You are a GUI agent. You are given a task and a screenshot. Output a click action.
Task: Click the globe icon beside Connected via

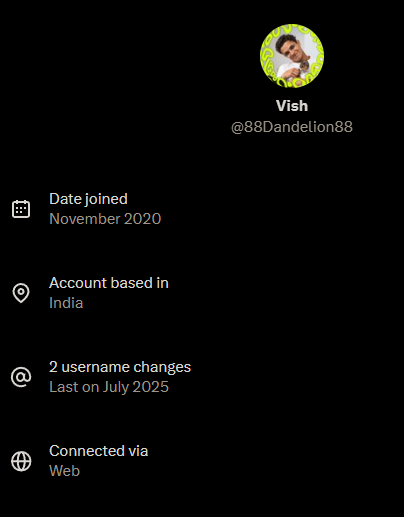coord(21,461)
